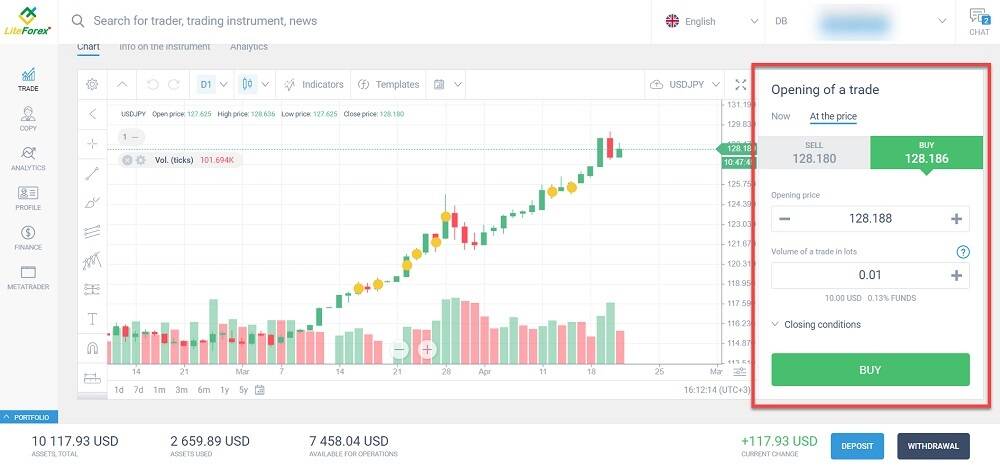Screen dimensions: 1000x469
Task: Decrease the opening price
Action: pos(784,219)
